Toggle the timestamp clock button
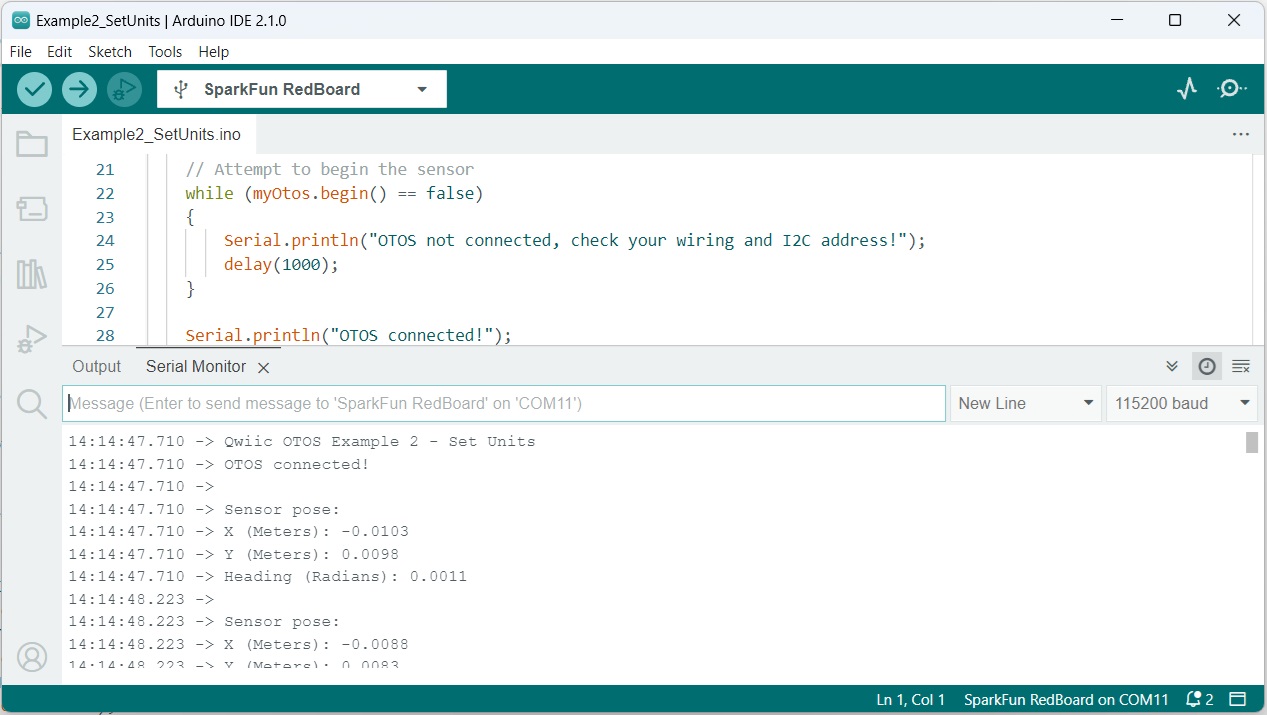Screen dimensions: 1267x715 coord(1207,366)
